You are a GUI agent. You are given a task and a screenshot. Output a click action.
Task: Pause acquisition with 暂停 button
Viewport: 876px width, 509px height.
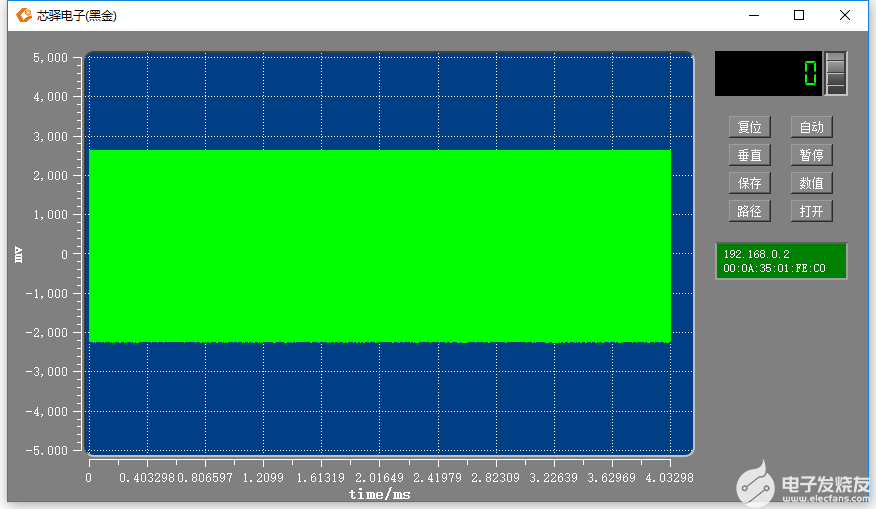(811, 155)
